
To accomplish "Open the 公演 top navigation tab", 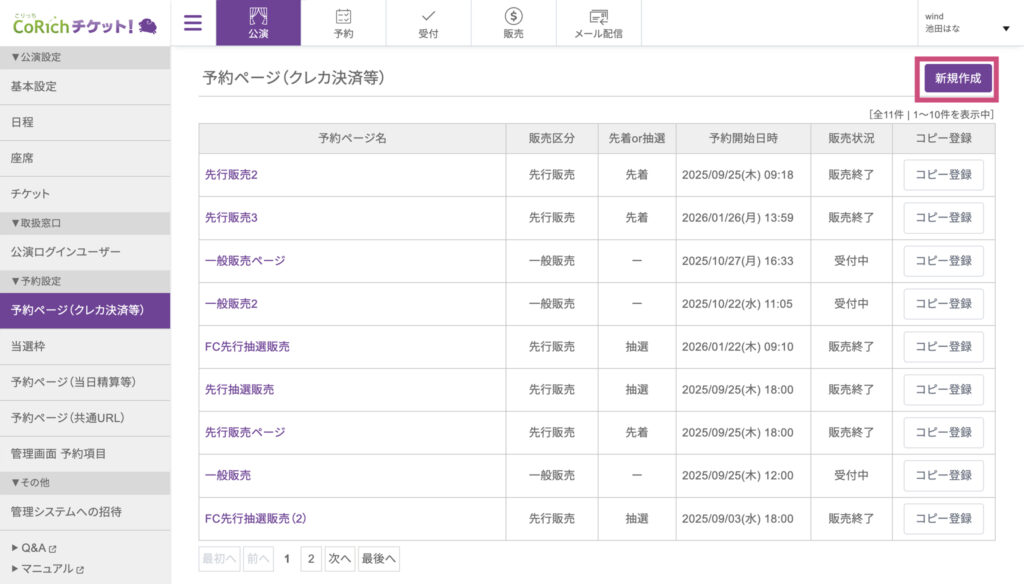I will click(258, 23).
